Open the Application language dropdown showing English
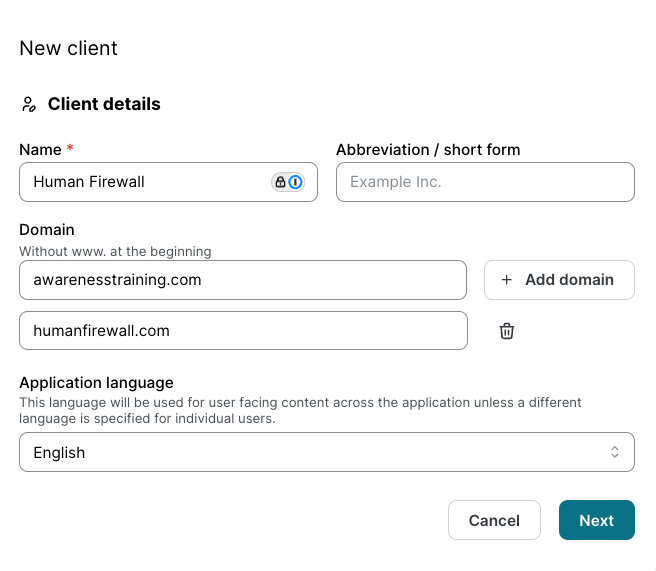This screenshot has width=656, height=571. coord(326,452)
